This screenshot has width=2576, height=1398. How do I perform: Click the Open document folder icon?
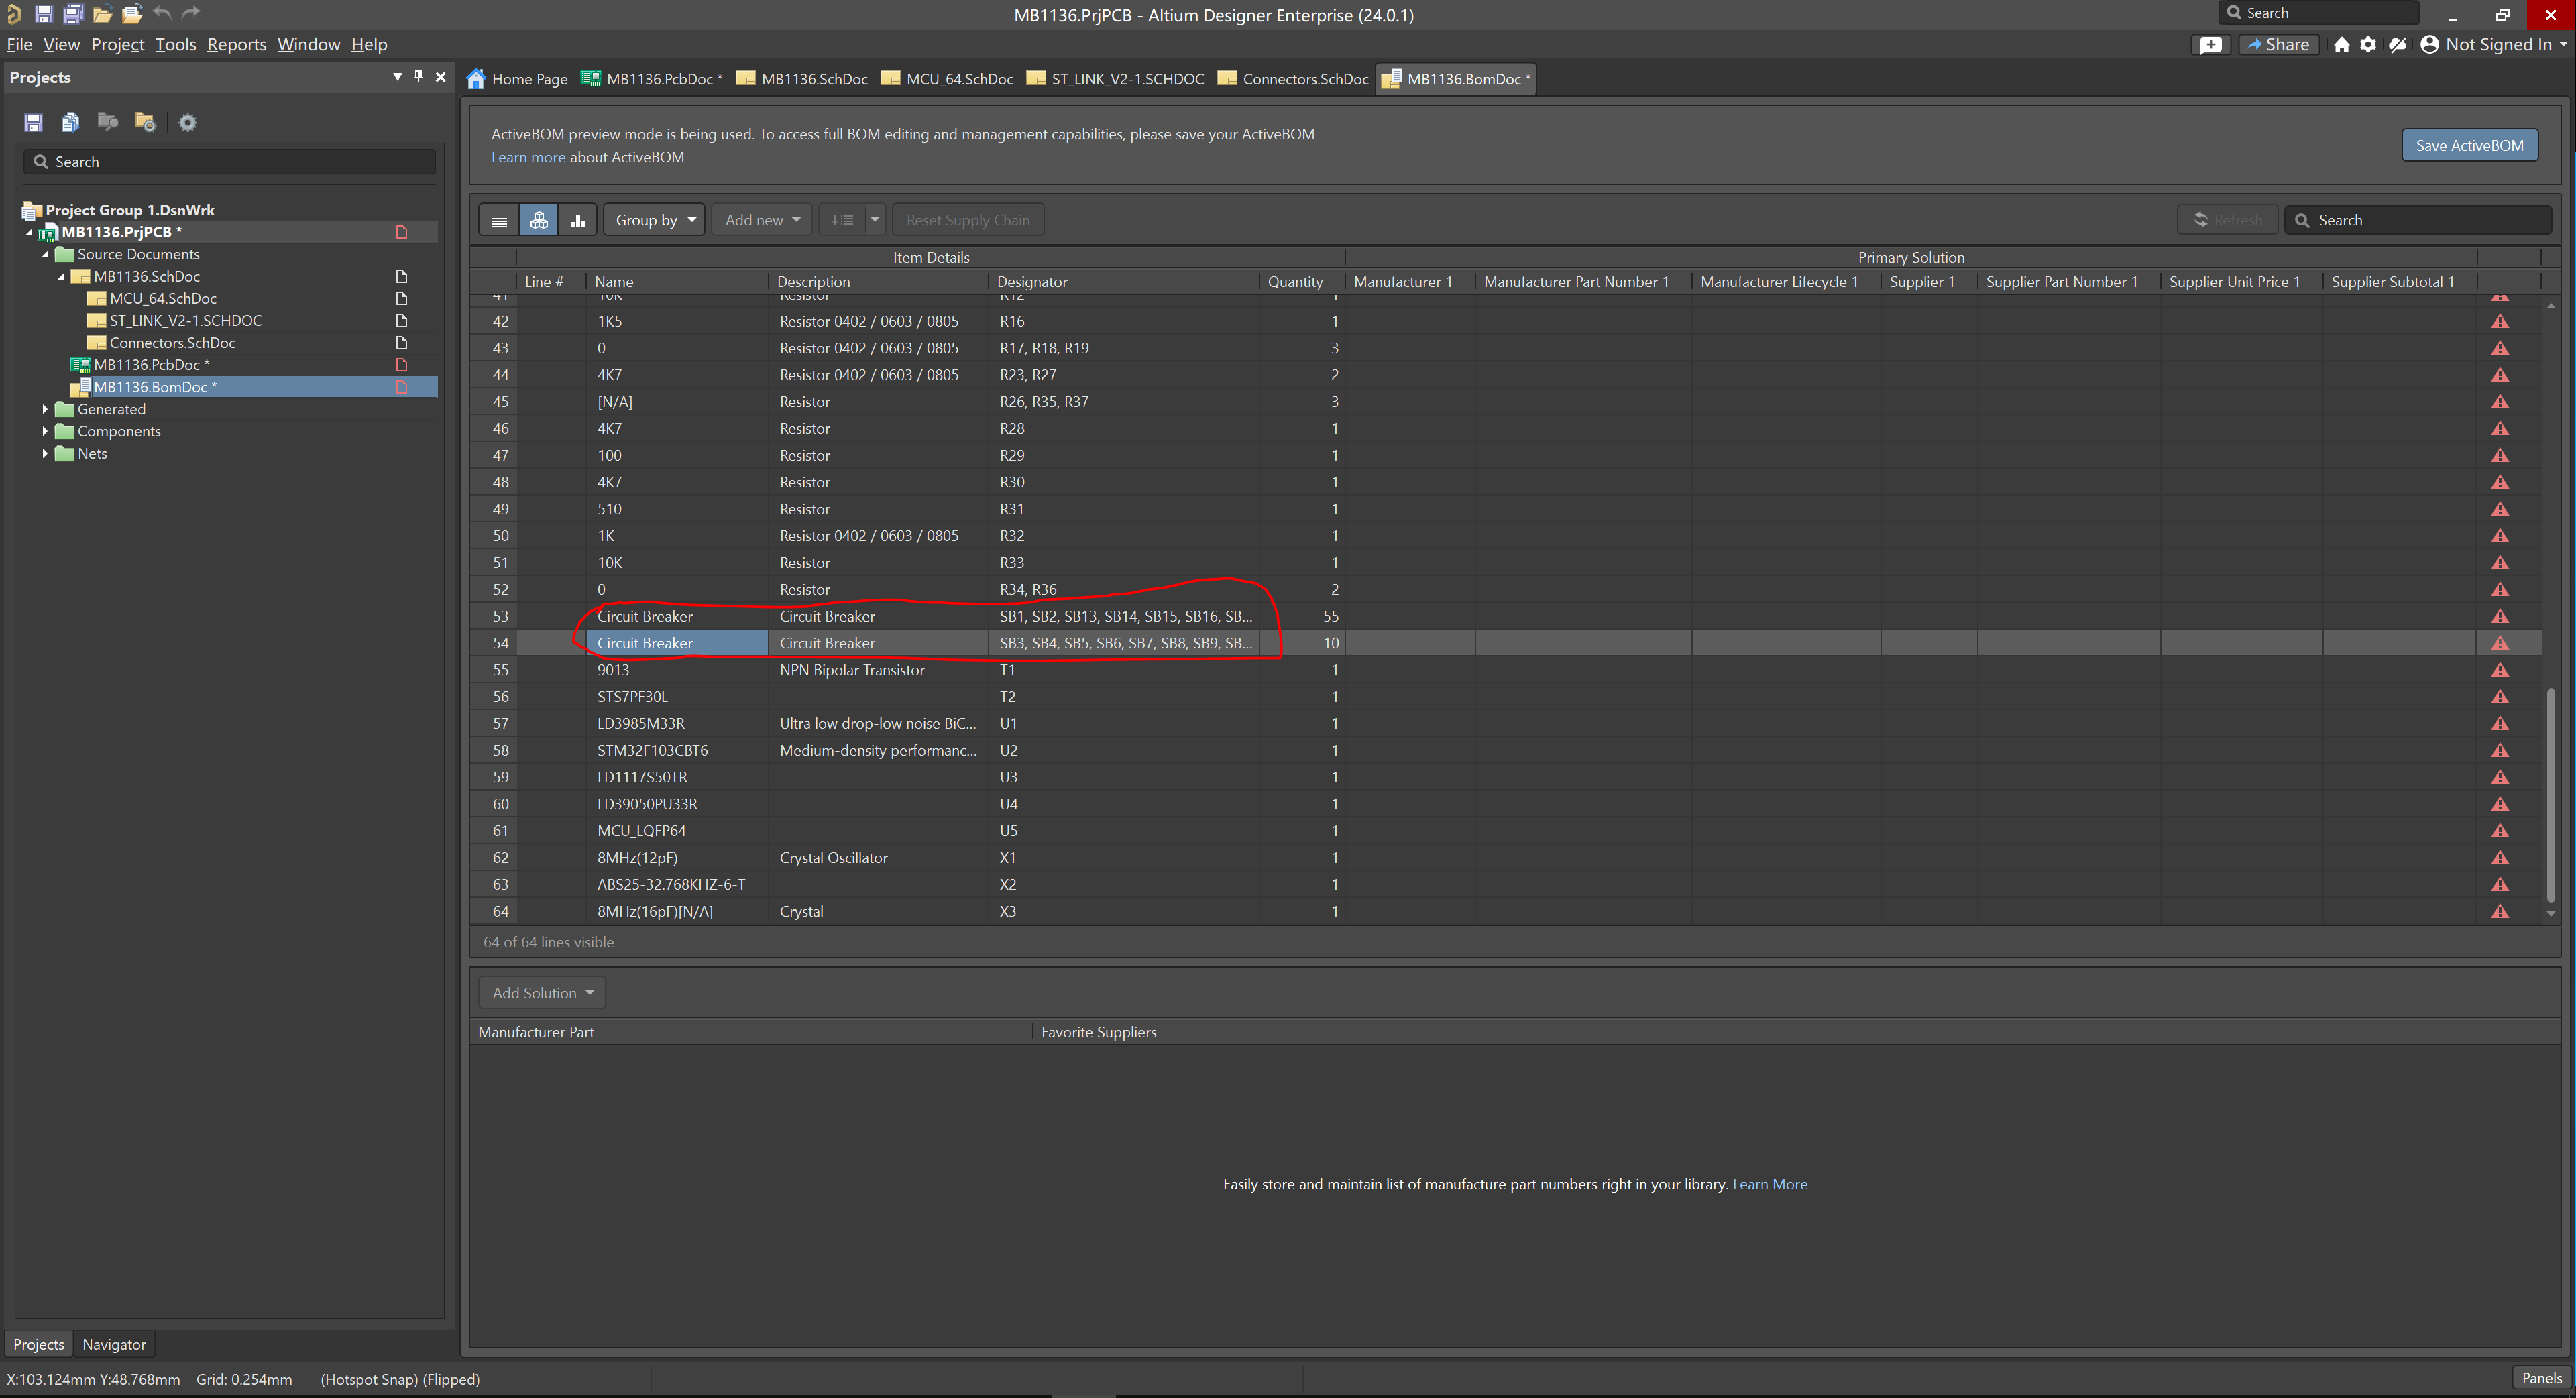click(102, 14)
